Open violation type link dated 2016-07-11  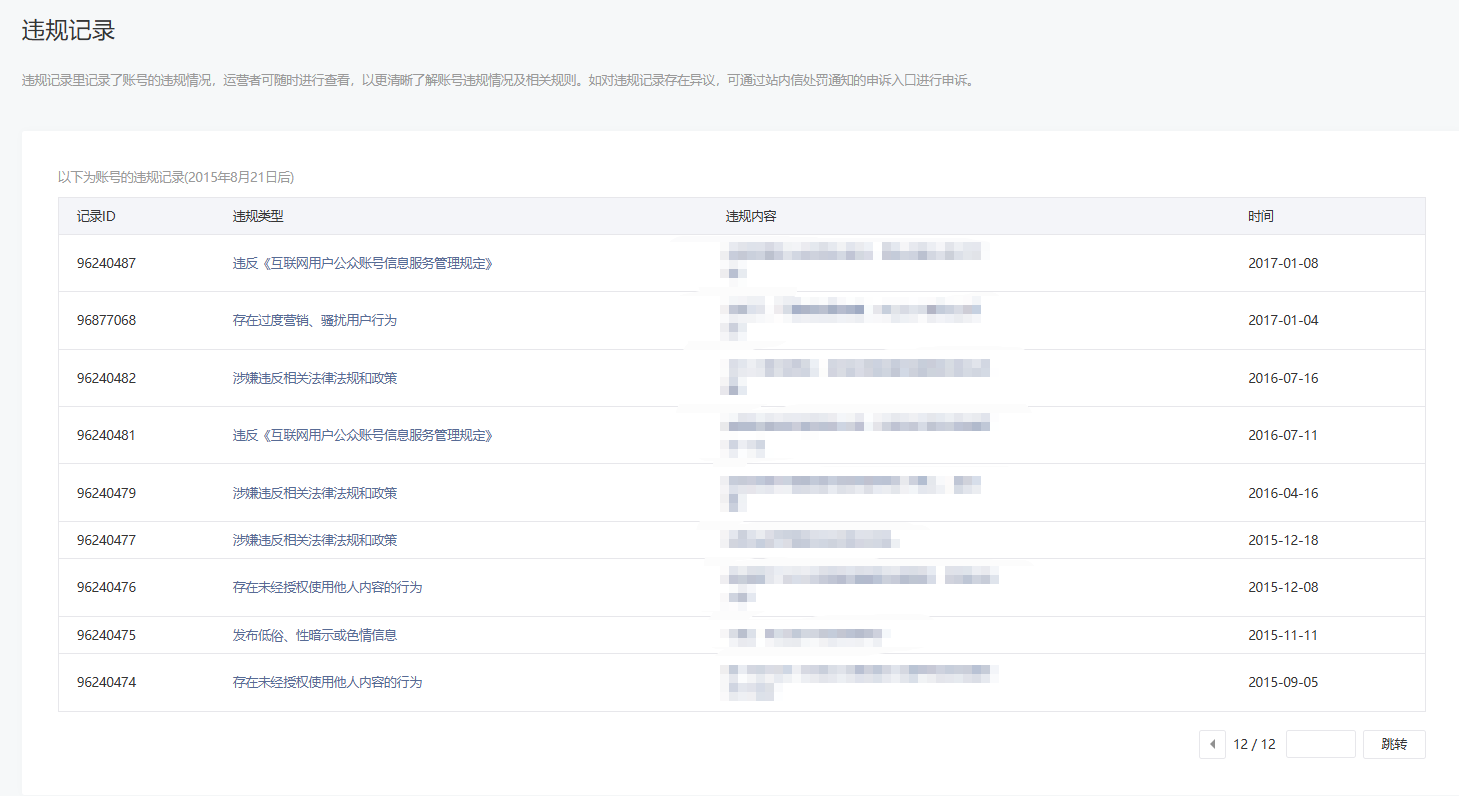(363, 435)
